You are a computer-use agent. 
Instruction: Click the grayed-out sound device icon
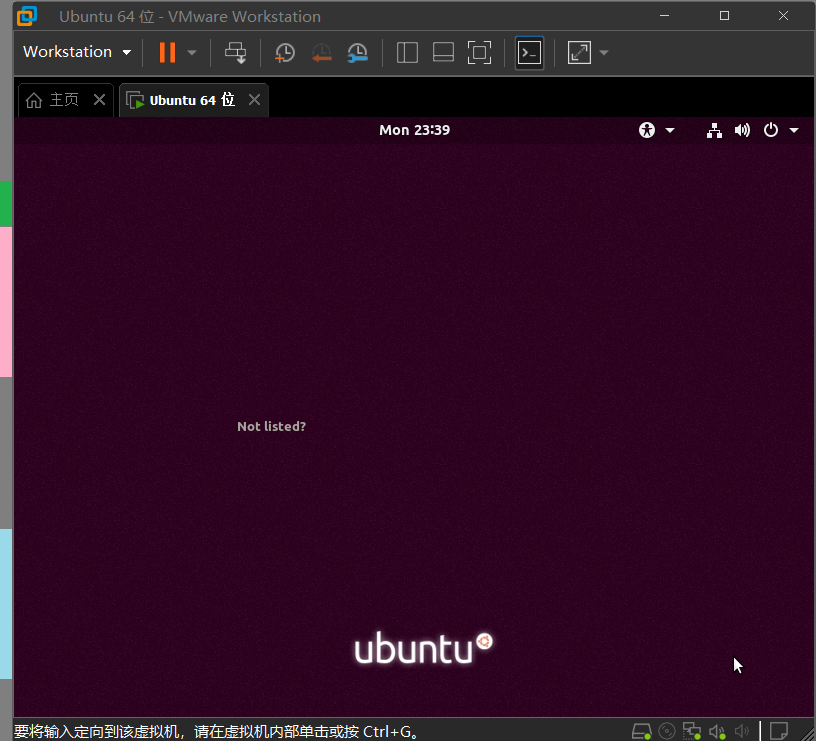click(742, 731)
